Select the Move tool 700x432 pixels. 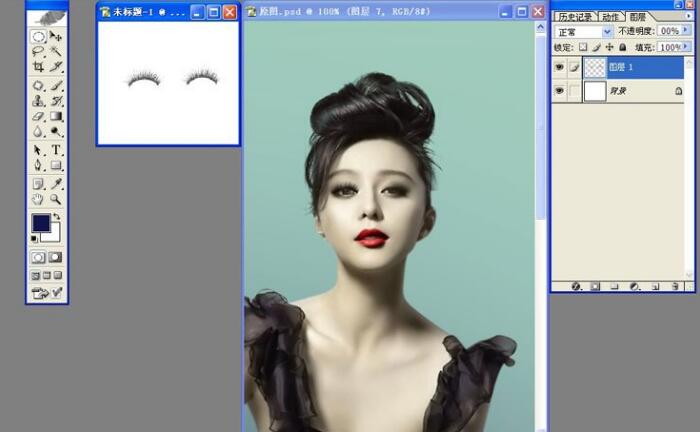tap(56, 36)
